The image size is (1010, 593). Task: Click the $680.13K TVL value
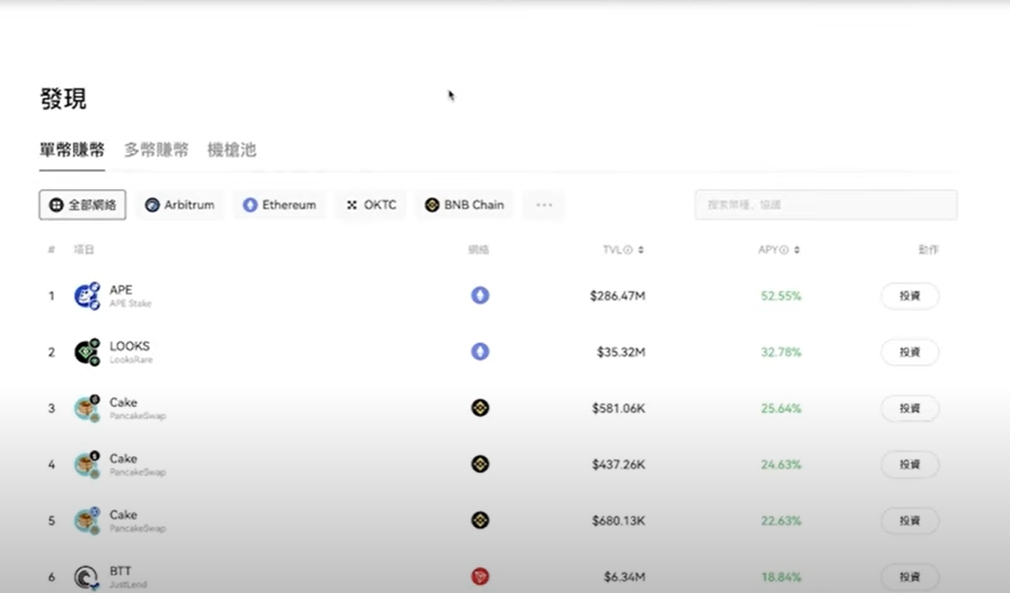[619, 520]
